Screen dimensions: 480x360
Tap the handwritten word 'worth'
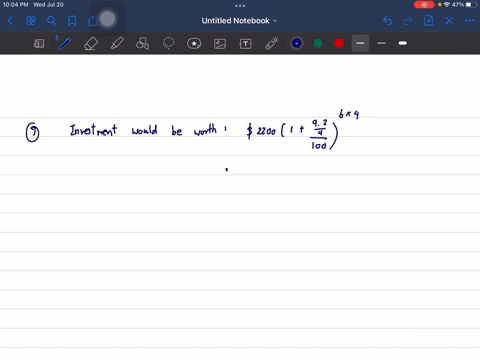click(x=205, y=130)
